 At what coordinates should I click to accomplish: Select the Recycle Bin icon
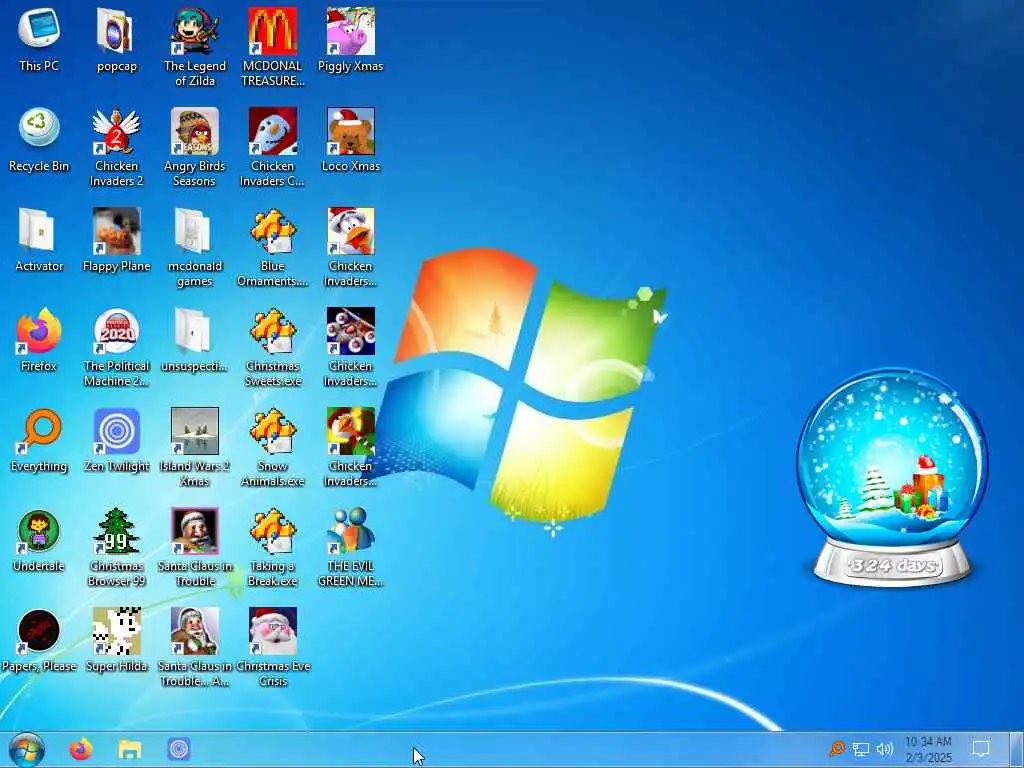(39, 140)
